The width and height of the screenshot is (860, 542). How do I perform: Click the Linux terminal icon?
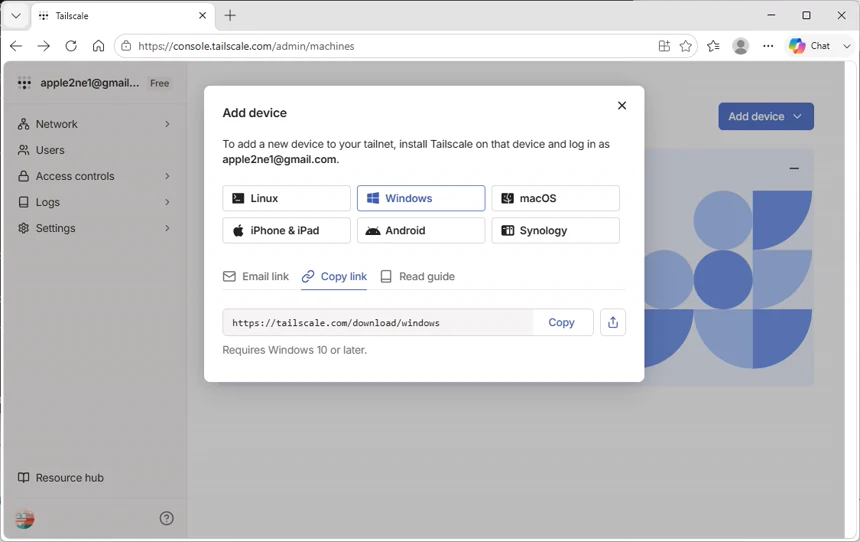[x=238, y=198]
